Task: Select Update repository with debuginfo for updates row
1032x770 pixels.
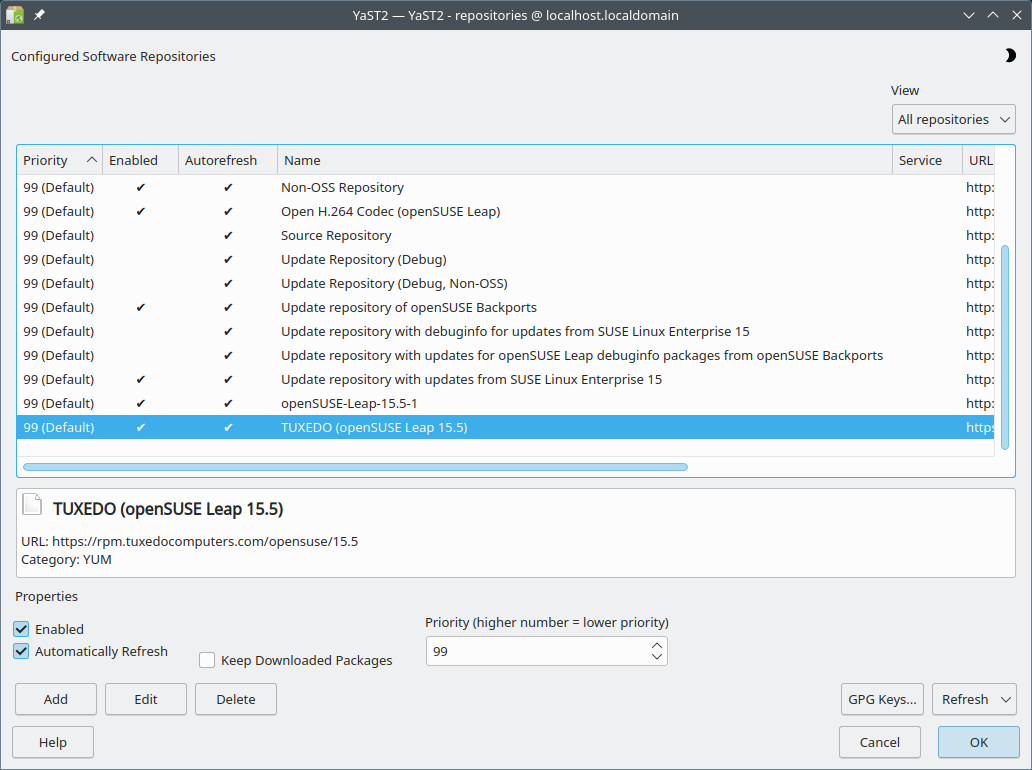Action: pyautogui.click(x=505, y=332)
